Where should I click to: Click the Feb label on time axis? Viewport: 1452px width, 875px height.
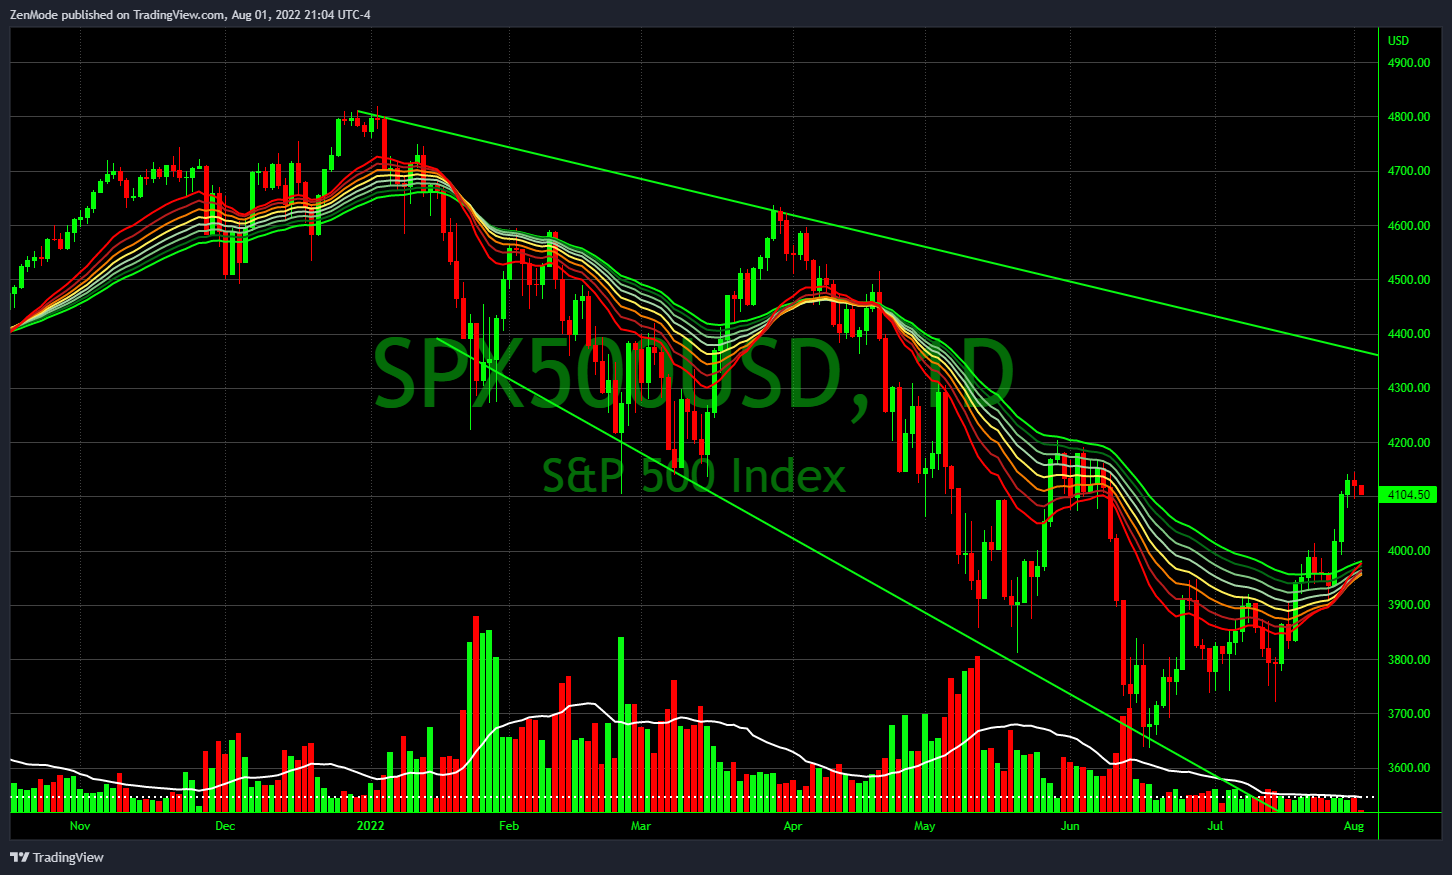point(509,826)
